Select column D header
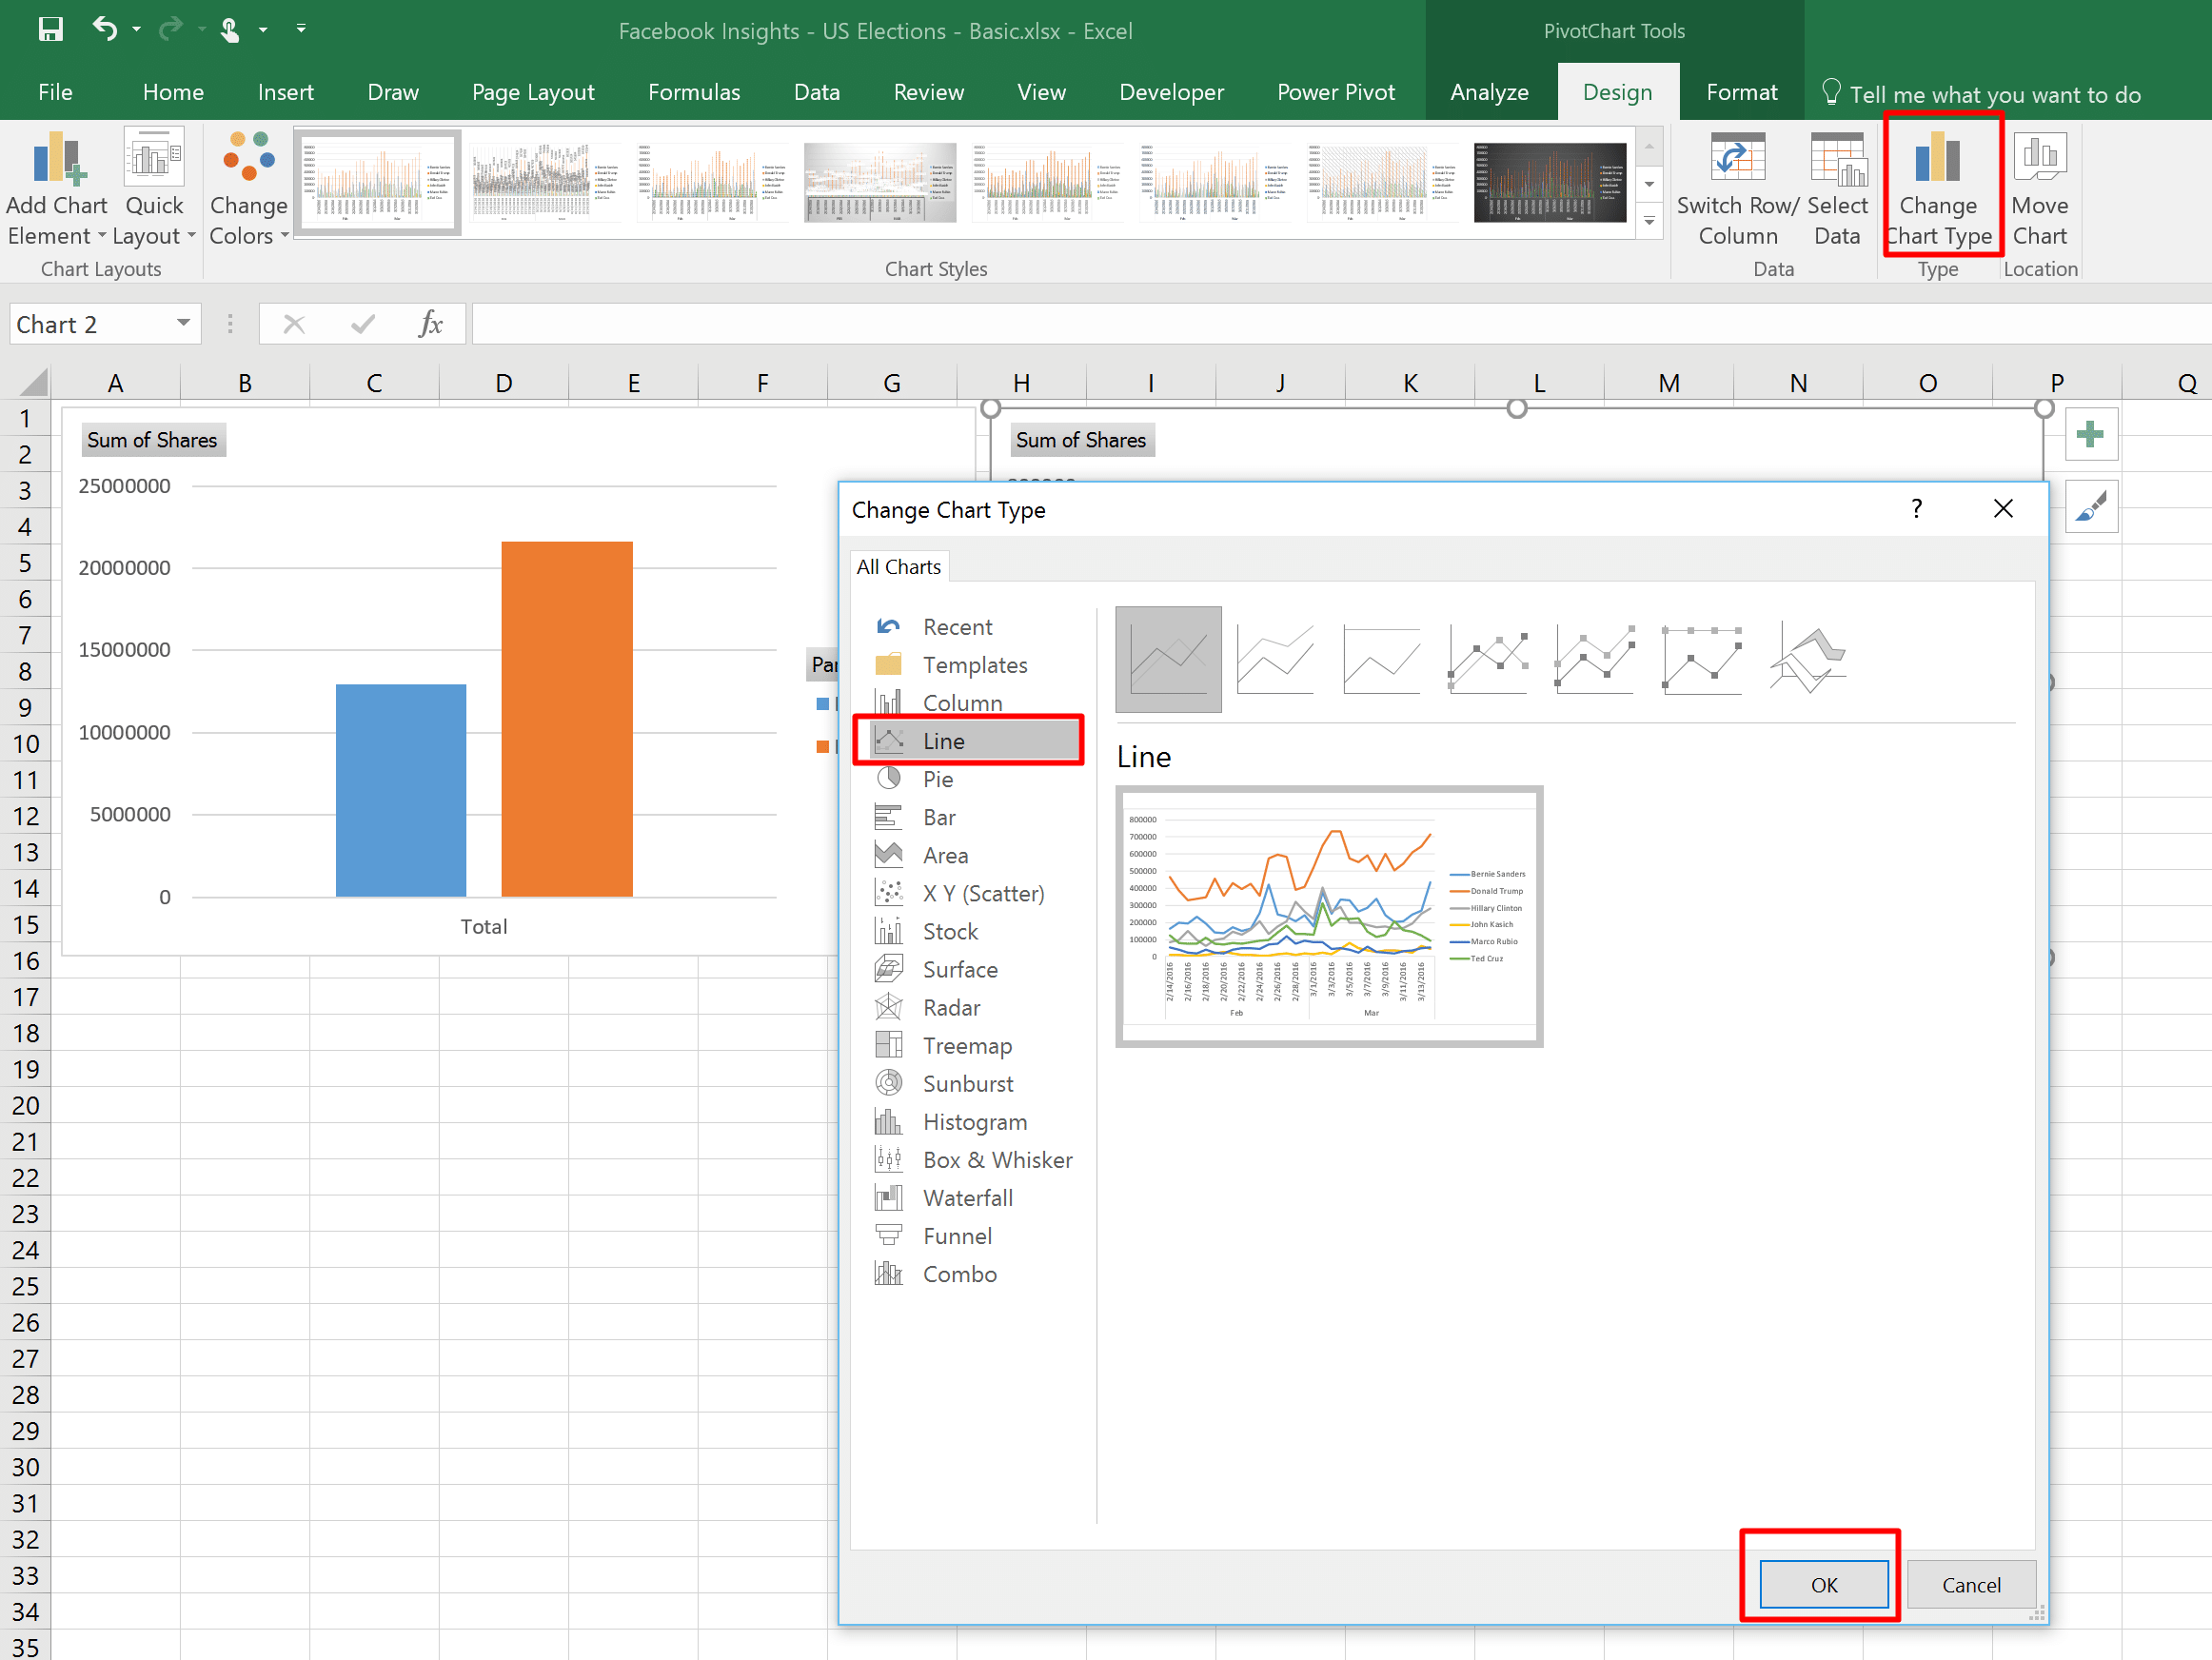 pyautogui.click(x=504, y=382)
